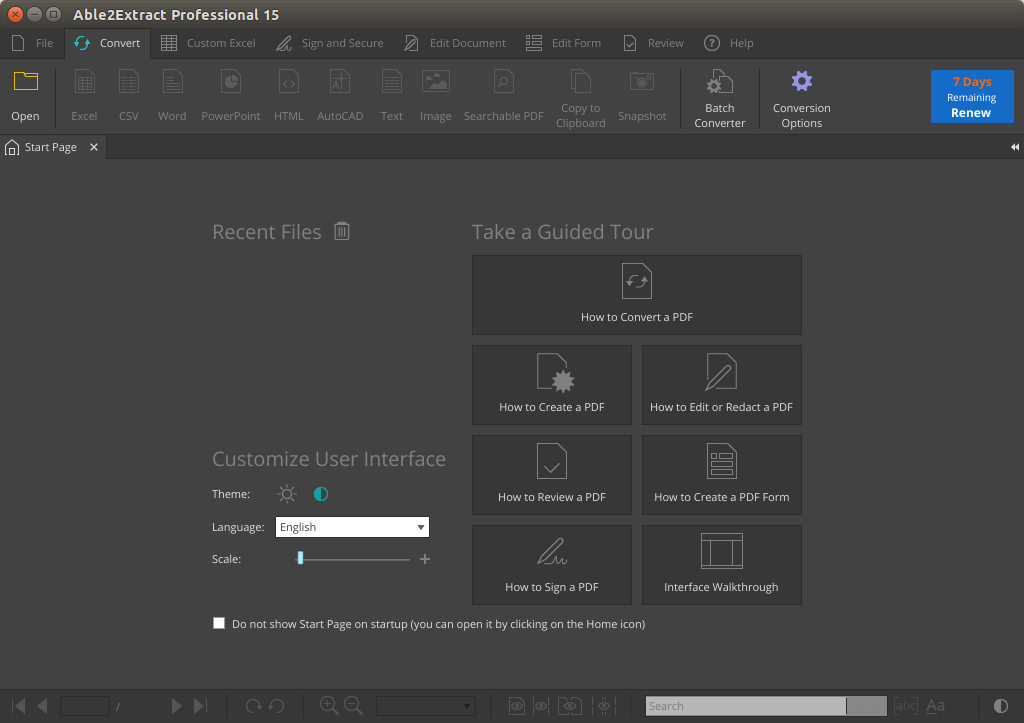Click the zoom out magnifier icon
The height and width of the screenshot is (723, 1024).
pyautogui.click(x=353, y=705)
